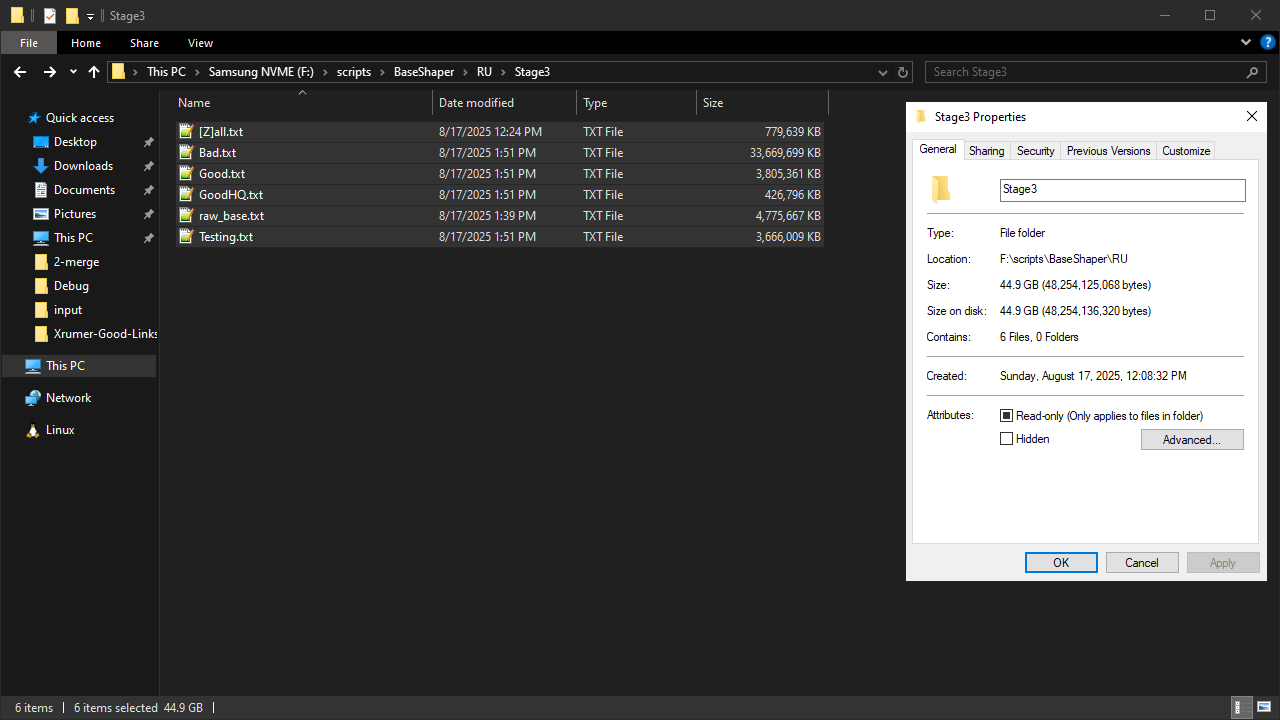Switch to the Previous Versions tab
Viewport: 1280px width, 720px height.
click(x=1108, y=151)
